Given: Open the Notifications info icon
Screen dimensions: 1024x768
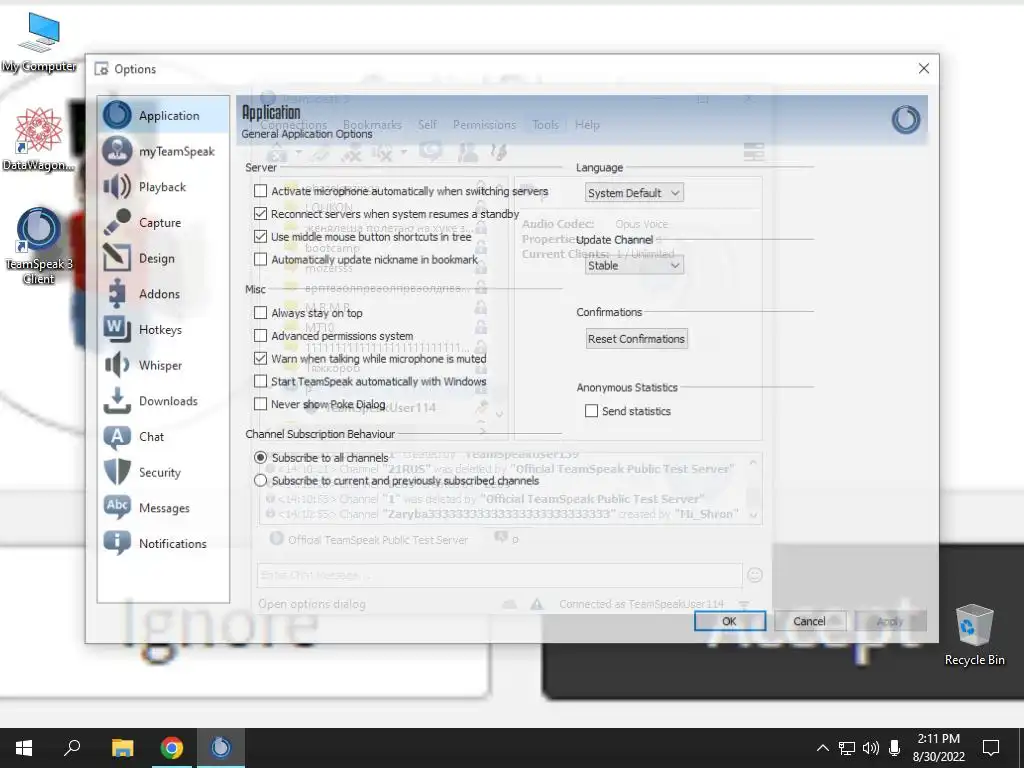Looking at the screenshot, I should point(117,543).
